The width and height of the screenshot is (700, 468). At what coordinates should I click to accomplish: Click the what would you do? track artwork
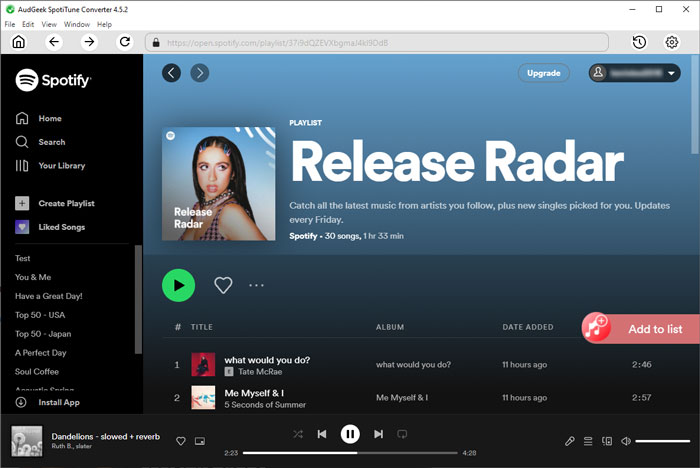pos(203,364)
